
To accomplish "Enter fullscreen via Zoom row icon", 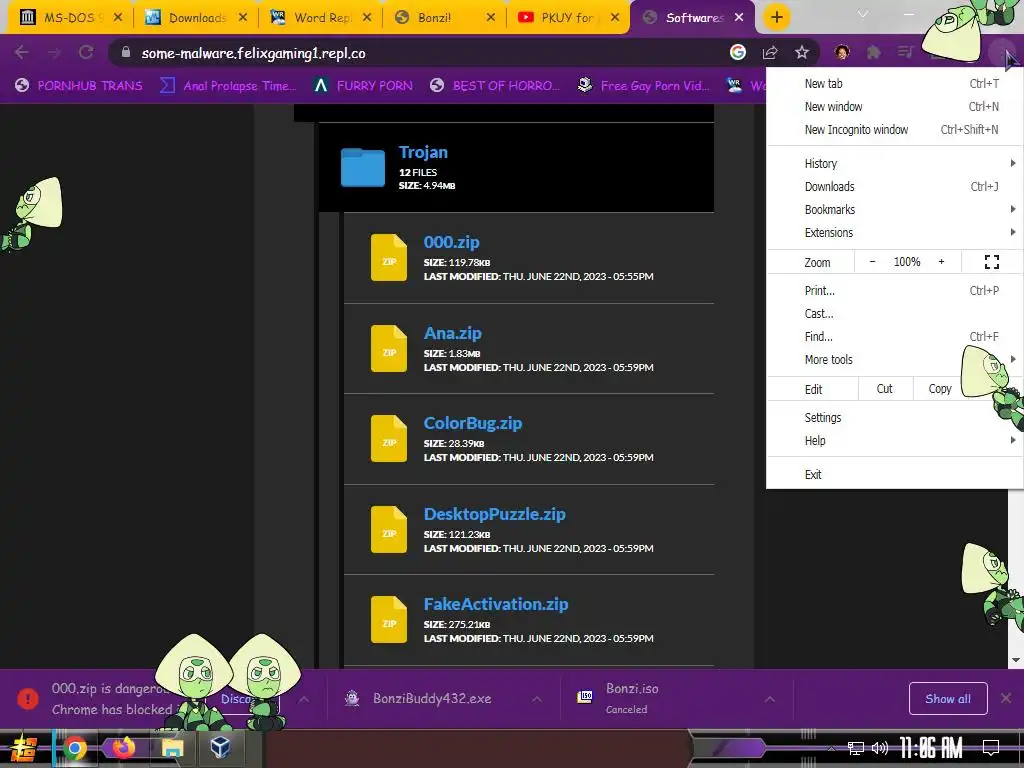I will 991,262.
